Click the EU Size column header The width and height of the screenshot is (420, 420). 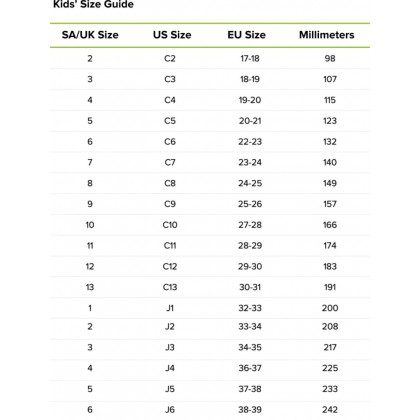coord(246,35)
